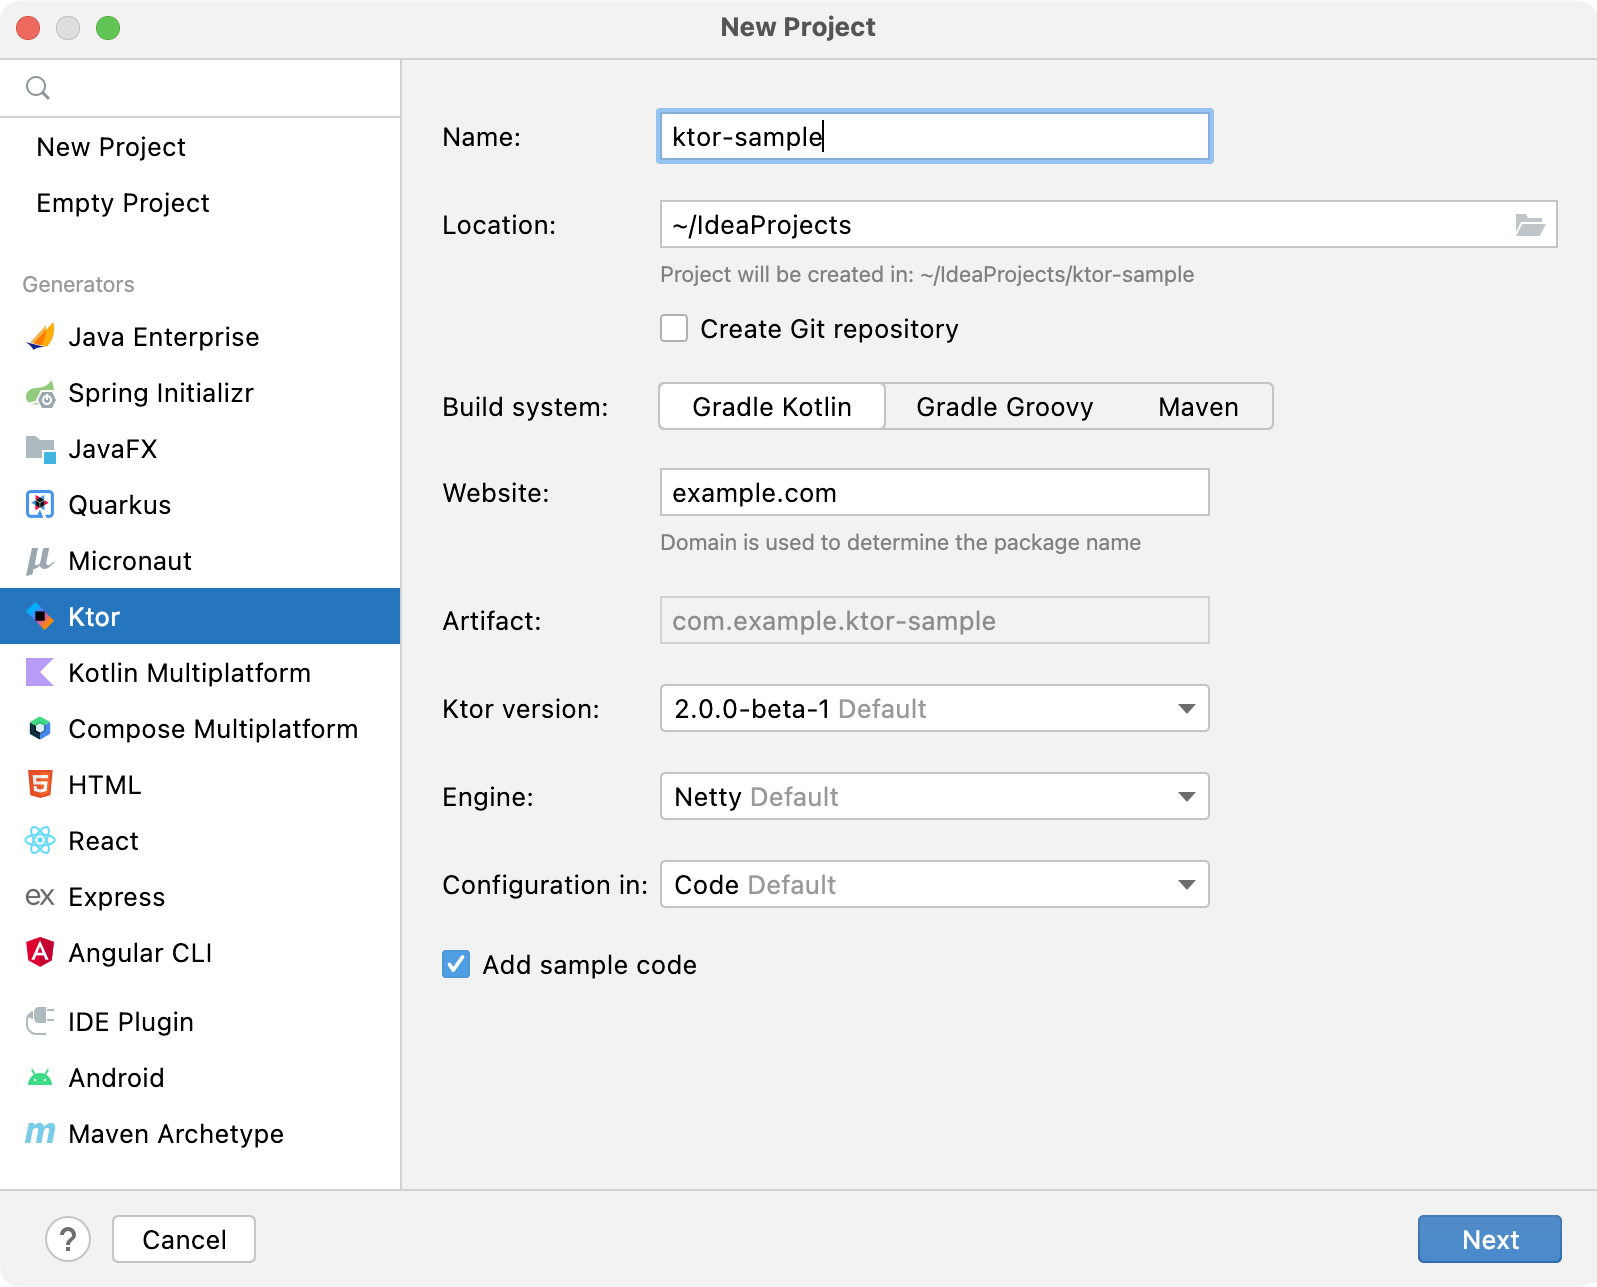The height and width of the screenshot is (1287, 1597).
Task: Click the Express 'ex' icon
Action: pyautogui.click(x=40, y=897)
